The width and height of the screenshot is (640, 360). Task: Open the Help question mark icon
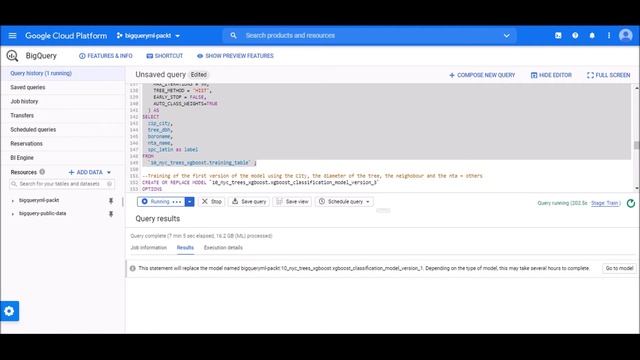(x=575, y=36)
